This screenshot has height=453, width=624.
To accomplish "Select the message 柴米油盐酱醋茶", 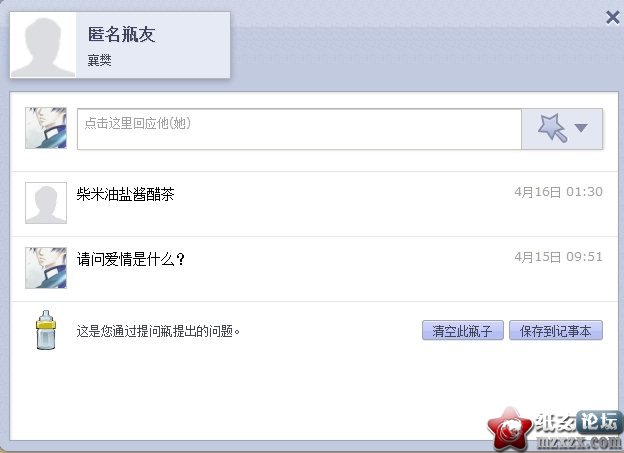I will click(125, 194).
